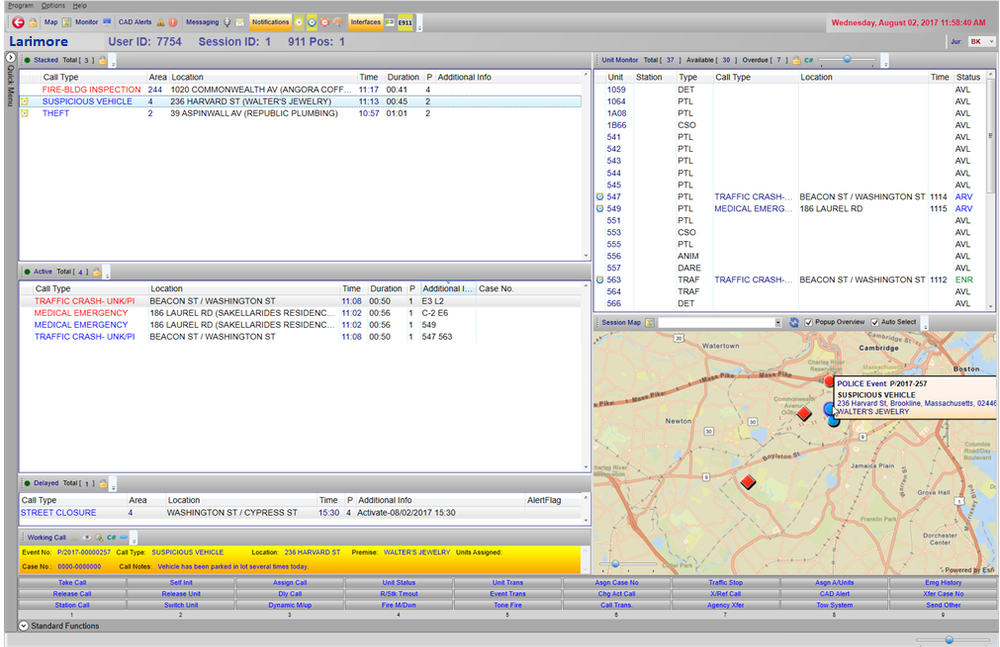Screen dimensions: 1000x647
Task: Open the Session Map combo box
Action: (778, 322)
